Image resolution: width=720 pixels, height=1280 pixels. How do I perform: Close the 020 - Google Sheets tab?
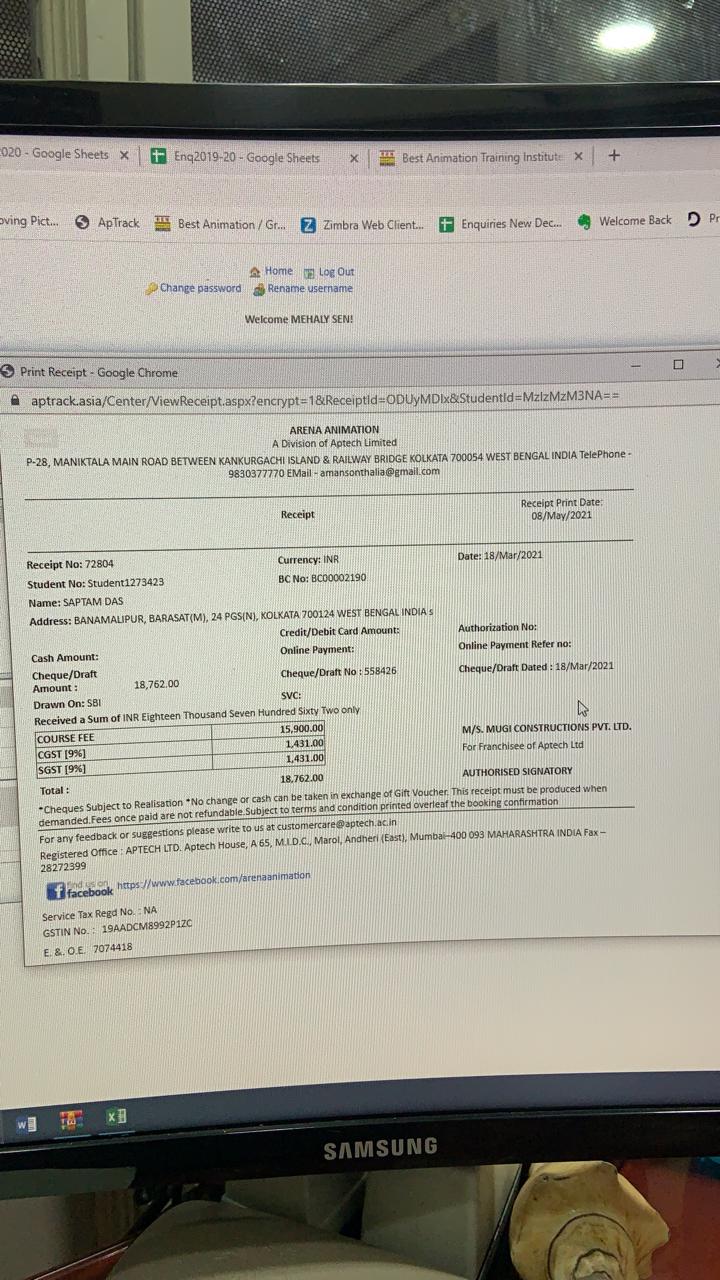click(x=124, y=155)
